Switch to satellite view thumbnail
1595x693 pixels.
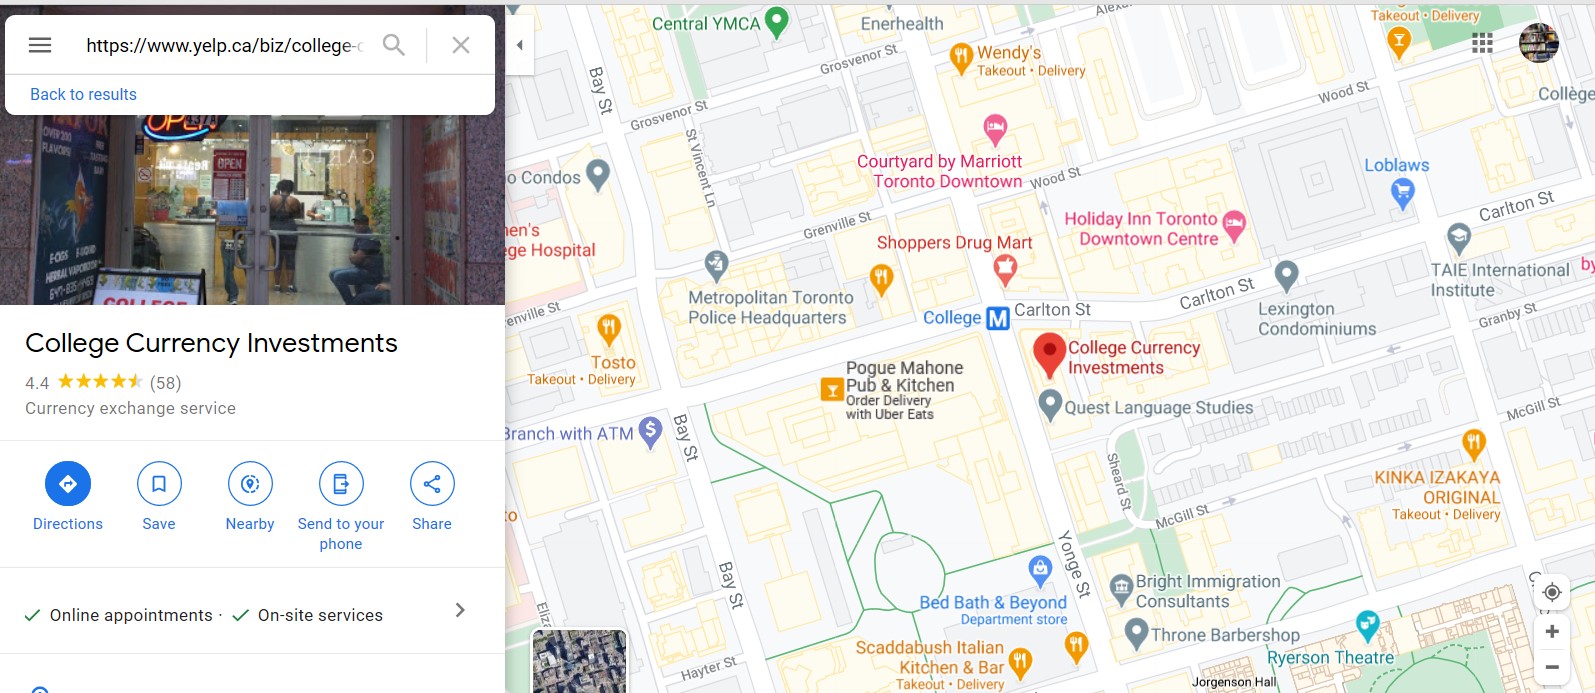(579, 661)
